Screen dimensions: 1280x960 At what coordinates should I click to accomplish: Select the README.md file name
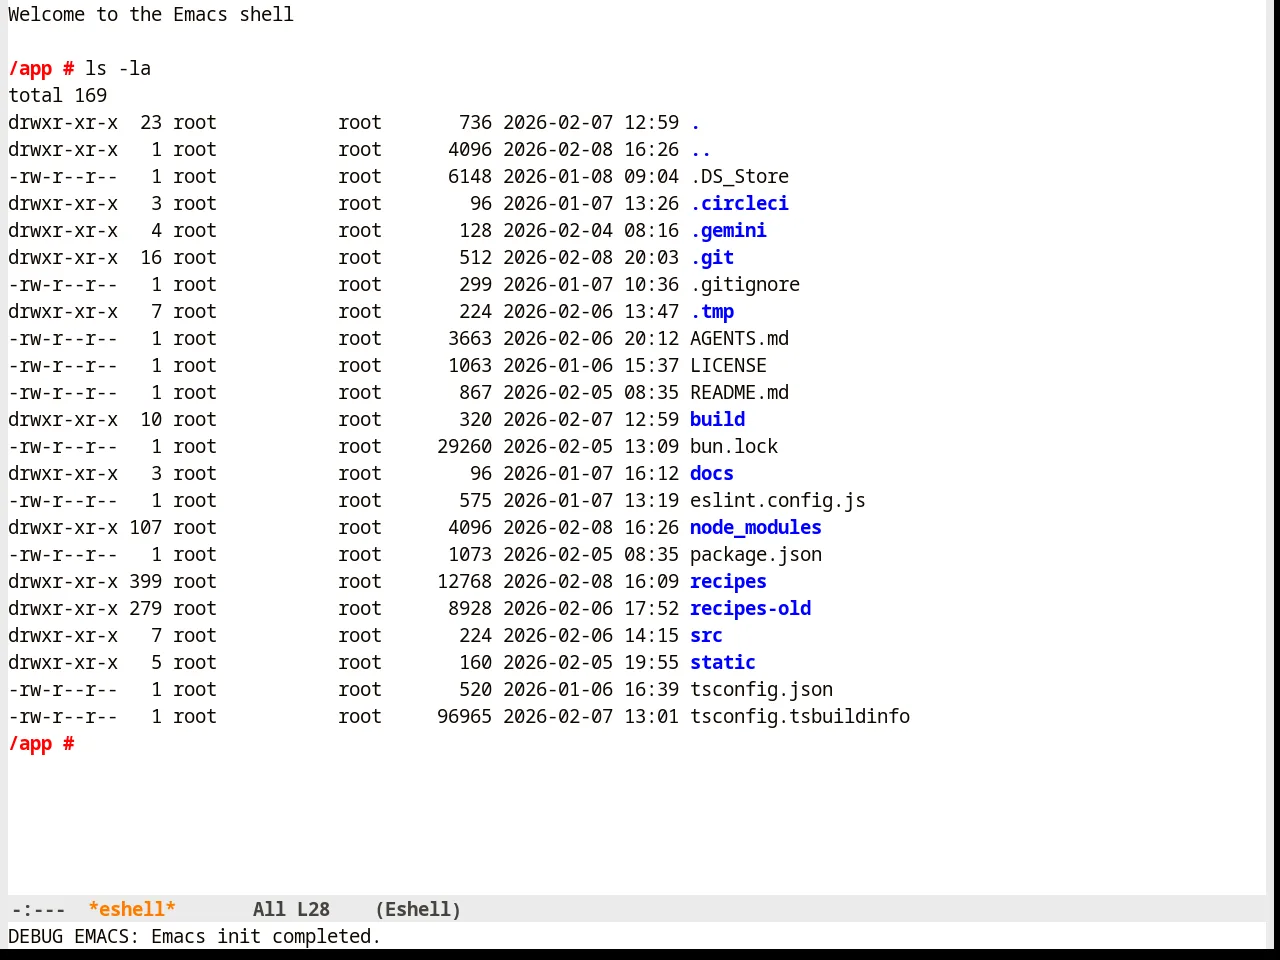(739, 393)
